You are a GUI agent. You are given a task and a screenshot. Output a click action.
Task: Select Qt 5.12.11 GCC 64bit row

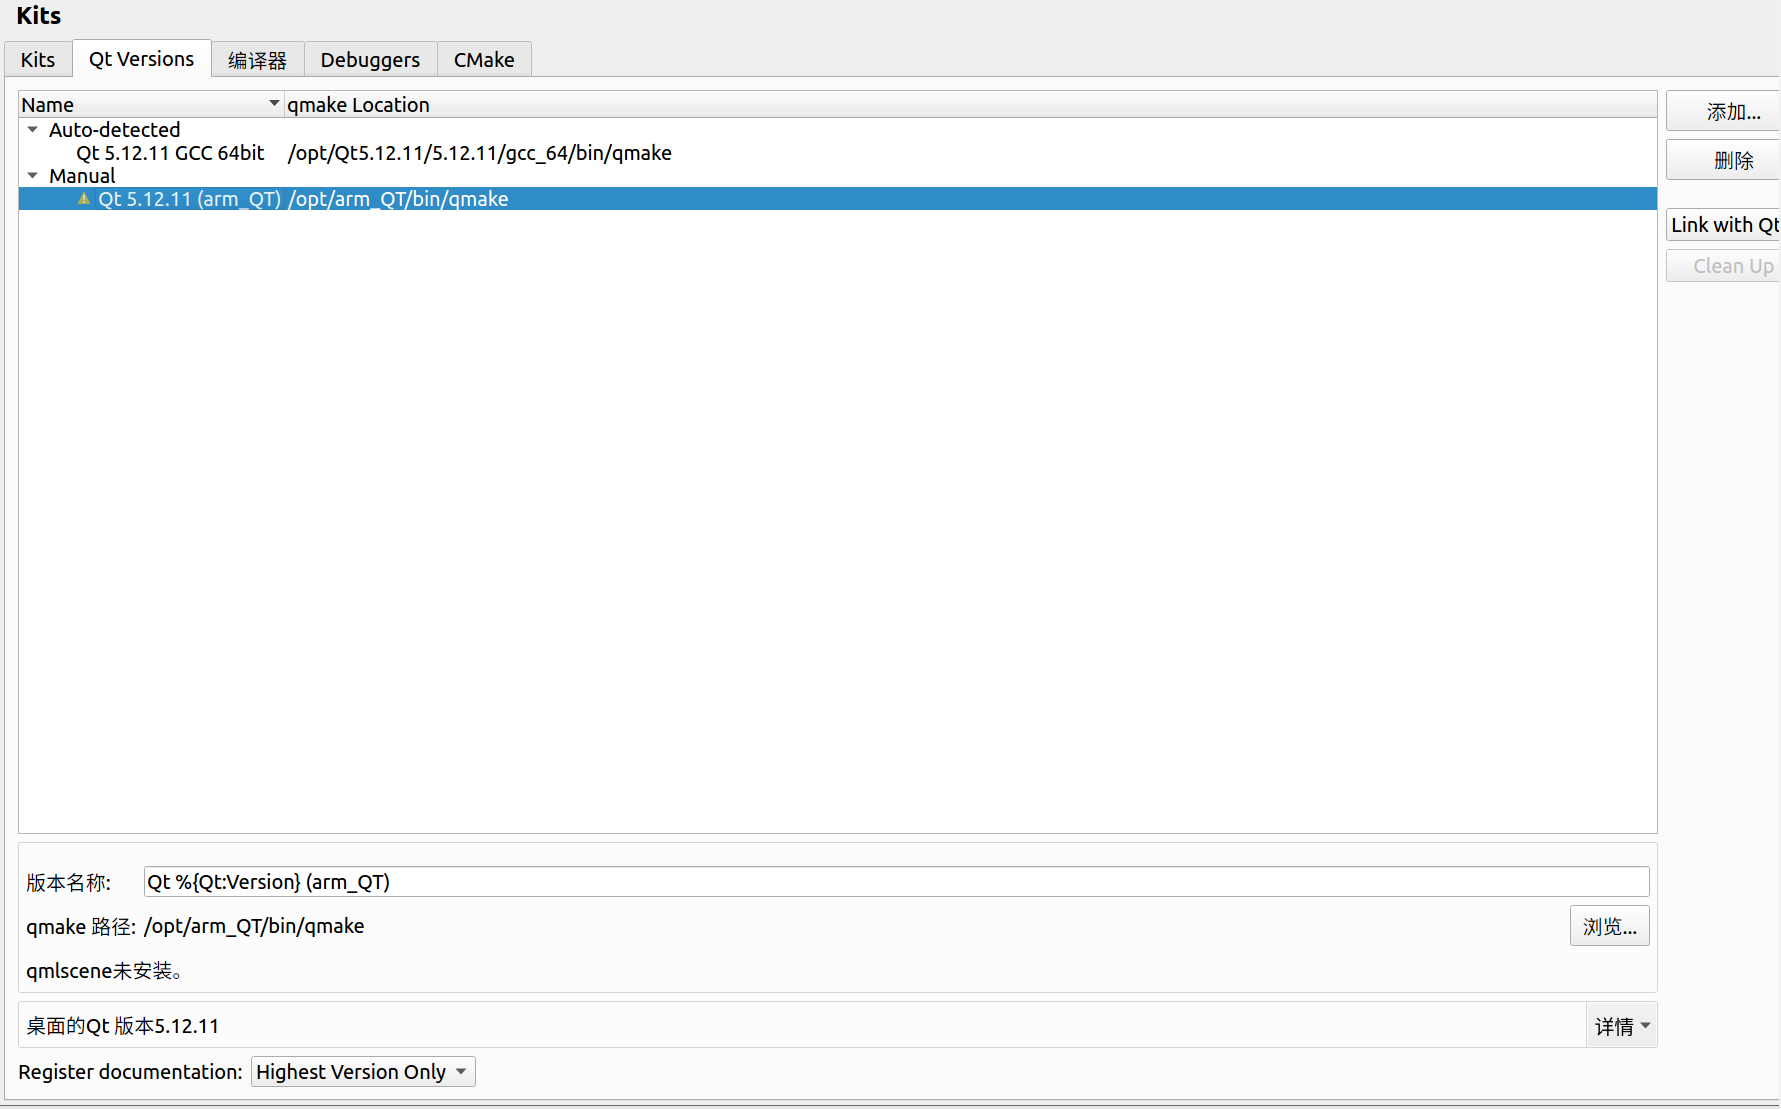click(837, 153)
